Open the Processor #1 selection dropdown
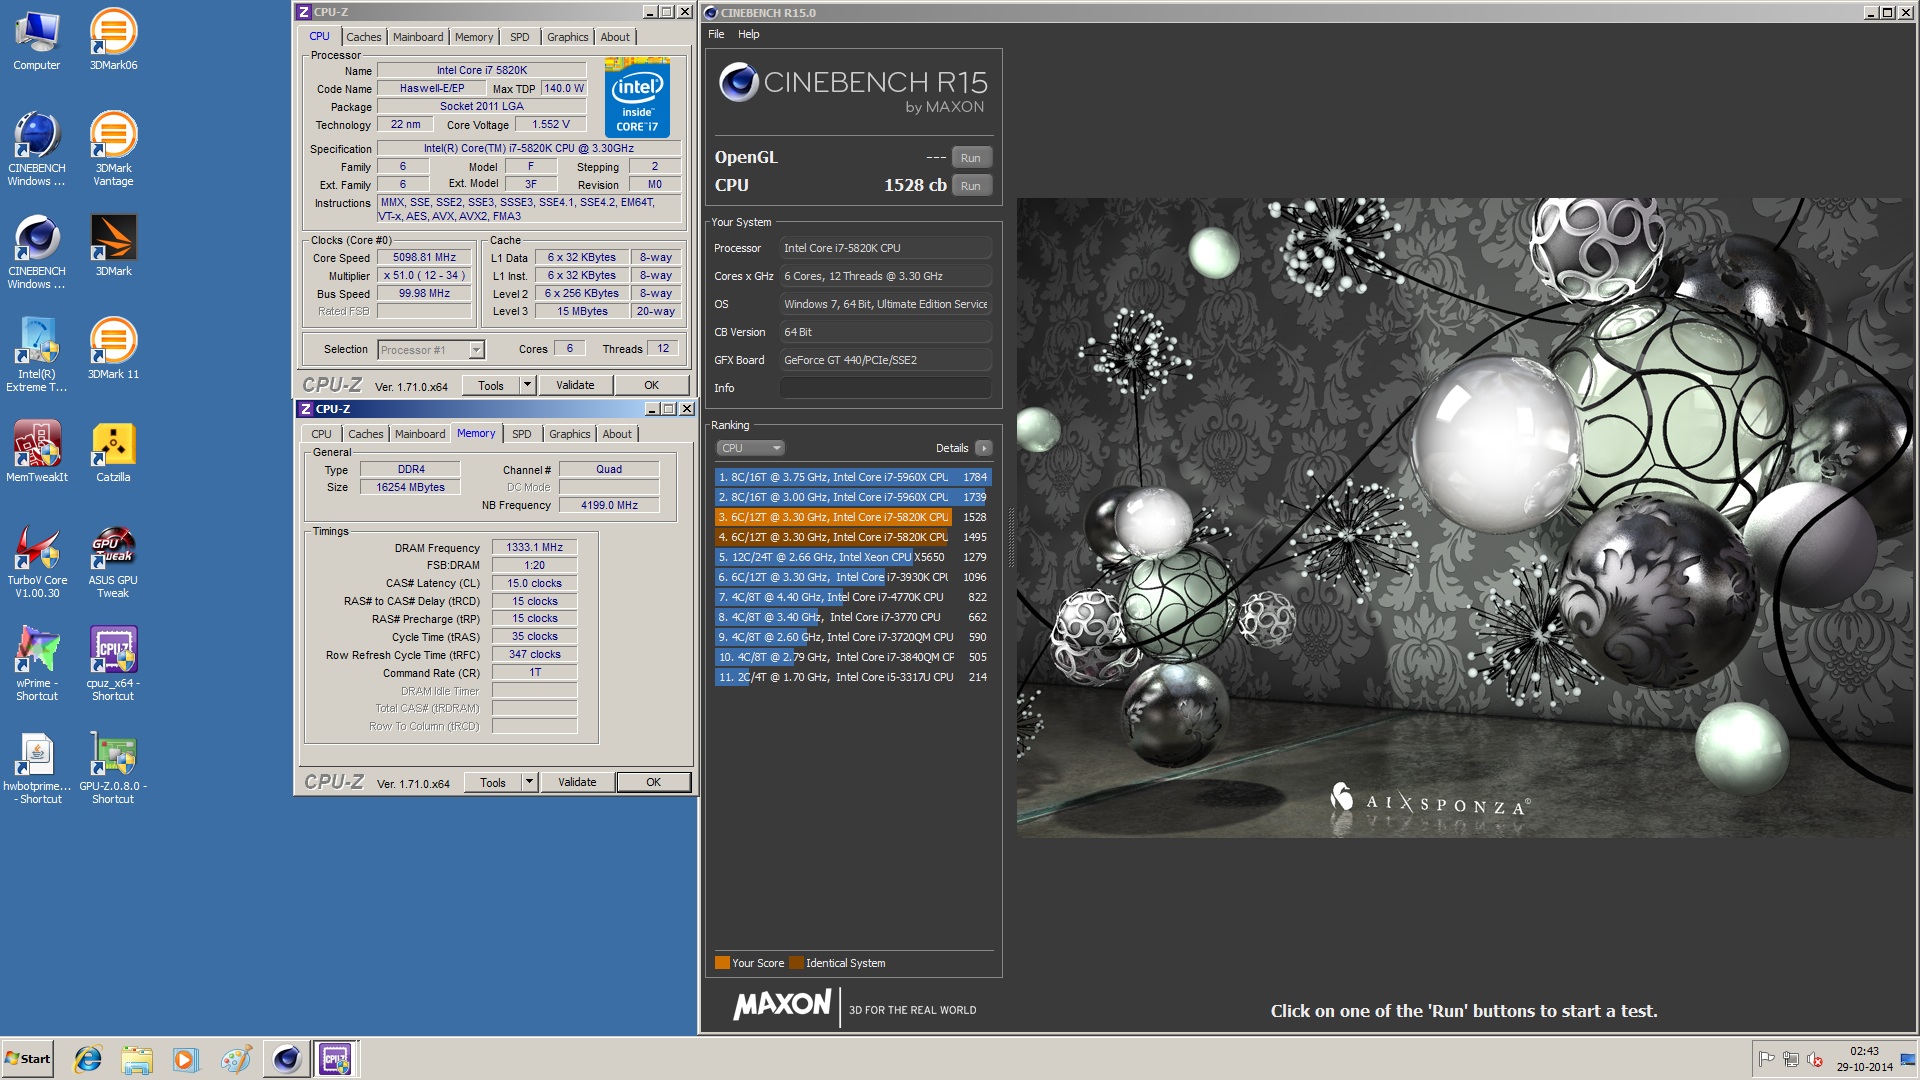This screenshot has height=1080, width=1920. click(x=431, y=350)
